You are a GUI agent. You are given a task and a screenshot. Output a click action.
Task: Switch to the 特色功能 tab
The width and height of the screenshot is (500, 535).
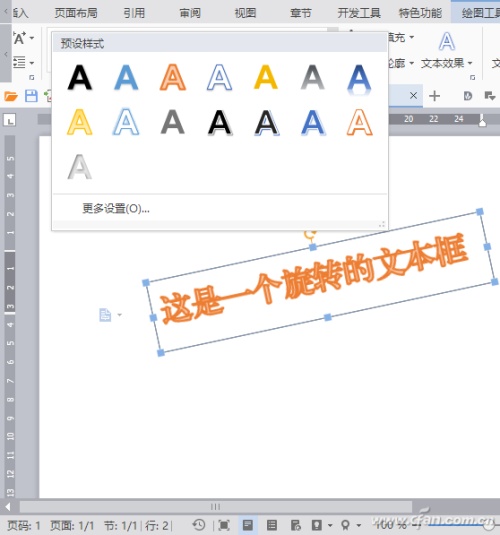coord(420,13)
